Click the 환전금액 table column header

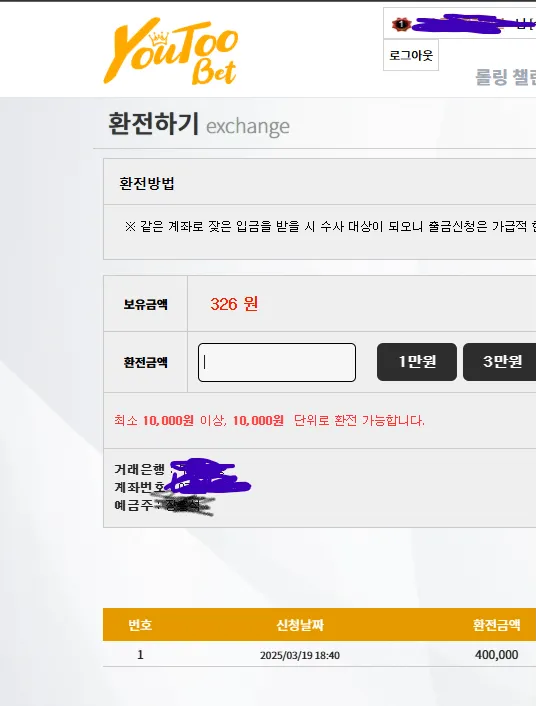496,625
